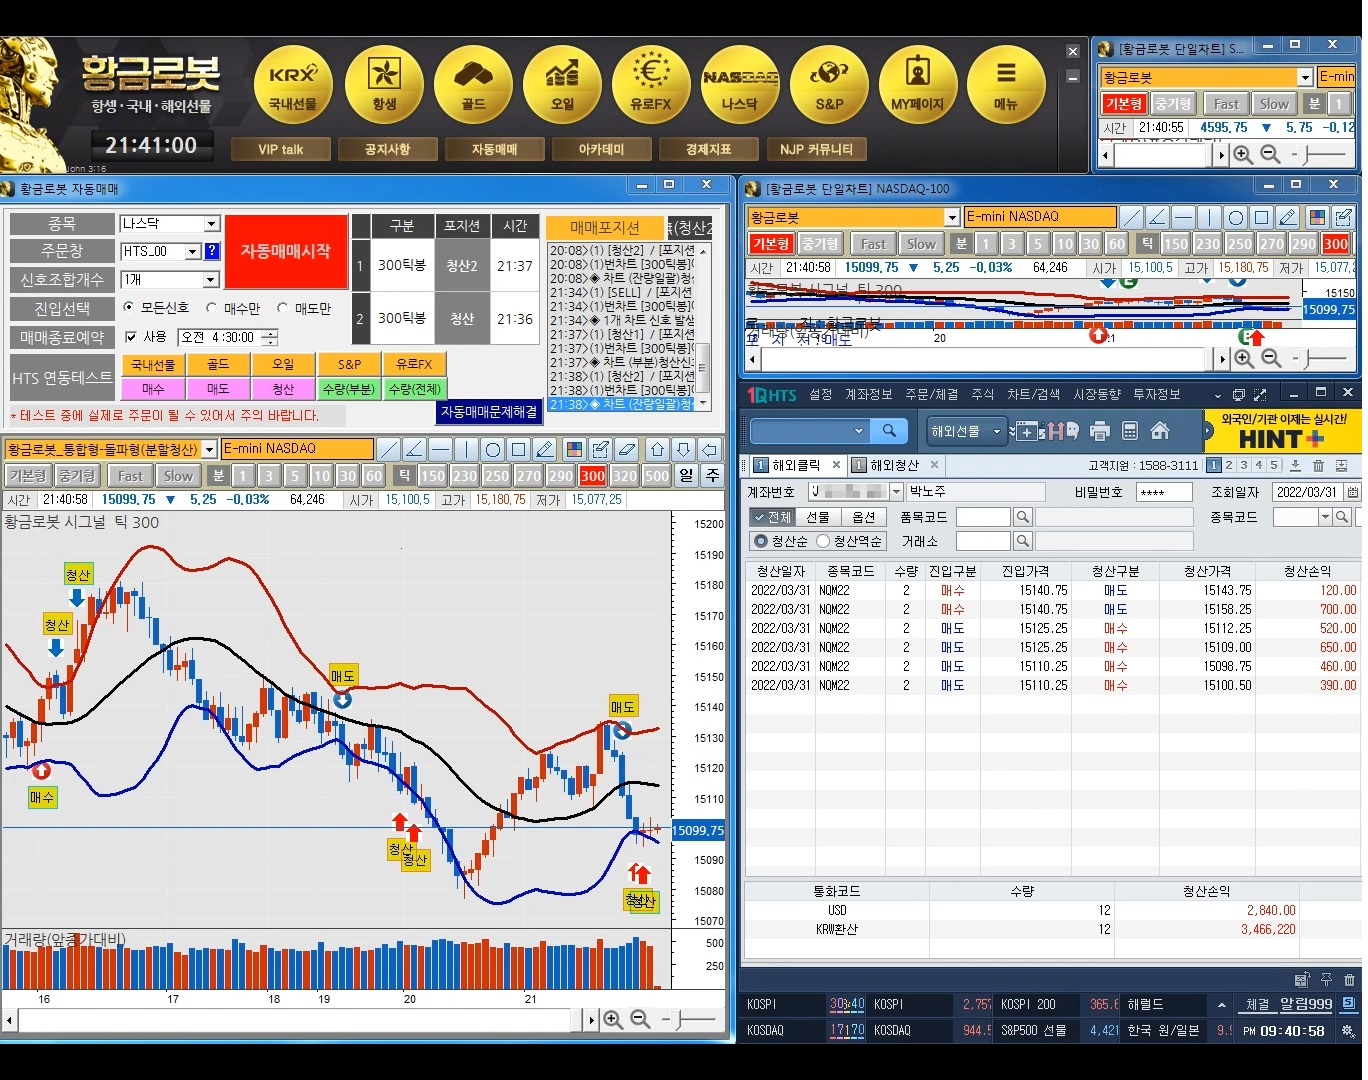Open the 유로FX euro icon
Image resolution: width=1368 pixels, height=1080 pixels.
[x=651, y=85]
